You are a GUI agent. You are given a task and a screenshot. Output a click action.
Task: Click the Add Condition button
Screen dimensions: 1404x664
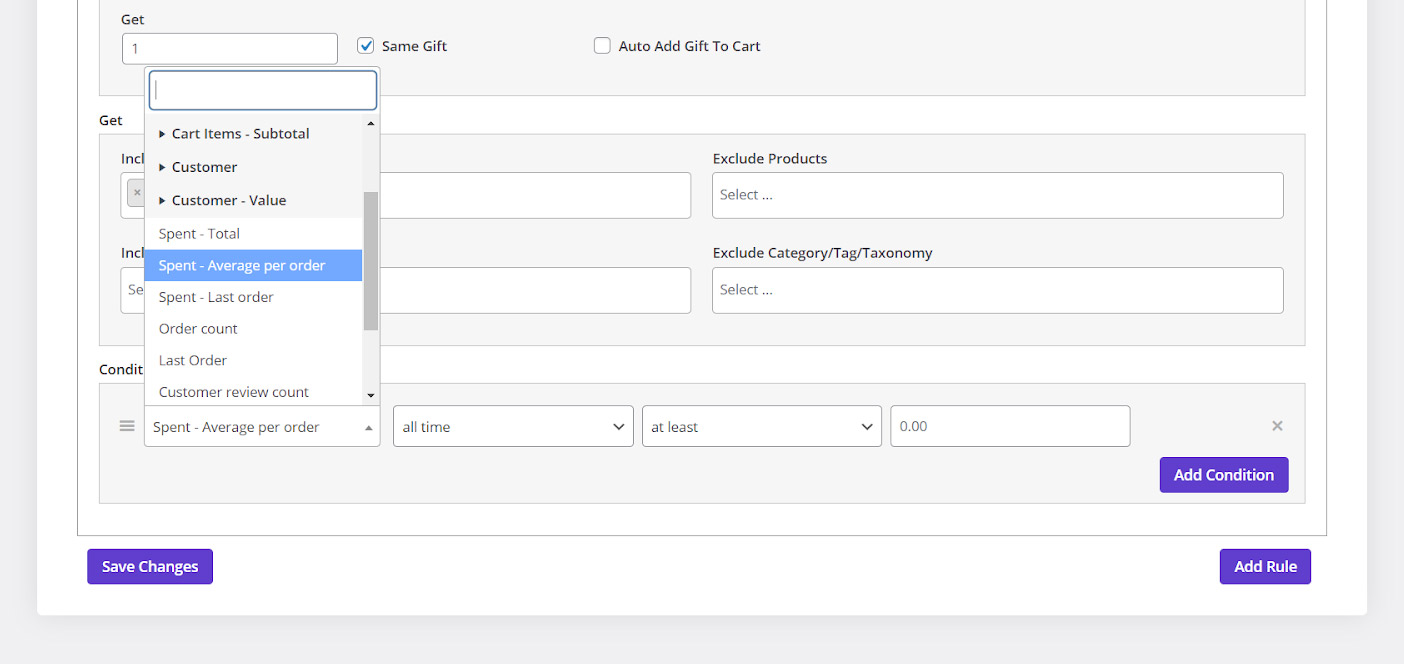(1223, 475)
